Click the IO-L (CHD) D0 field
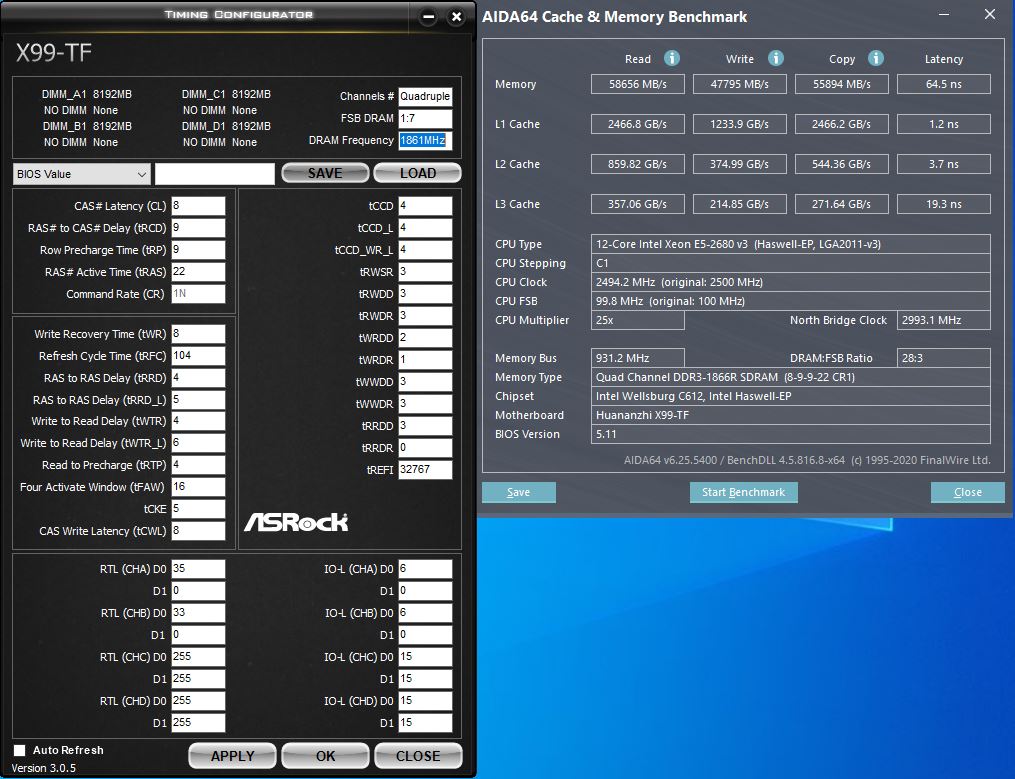The height and width of the screenshot is (779, 1015). [x=425, y=701]
